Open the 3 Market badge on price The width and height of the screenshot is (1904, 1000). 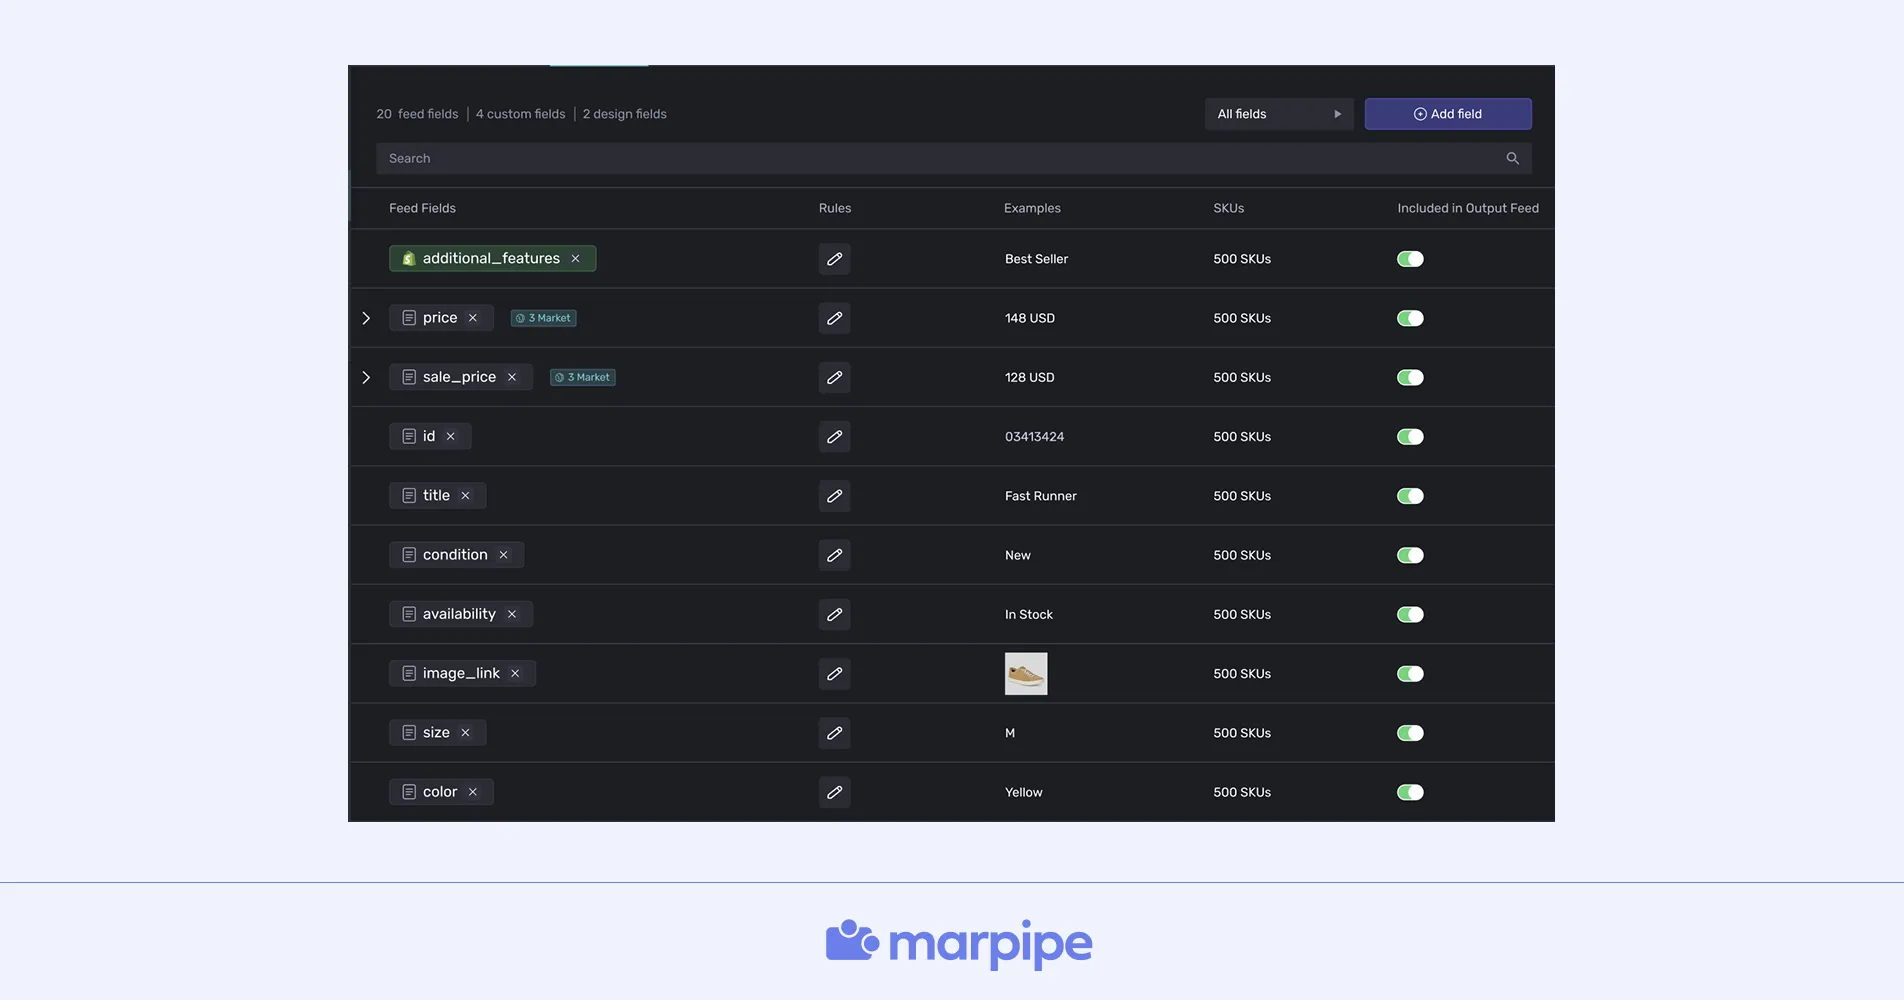point(543,317)
